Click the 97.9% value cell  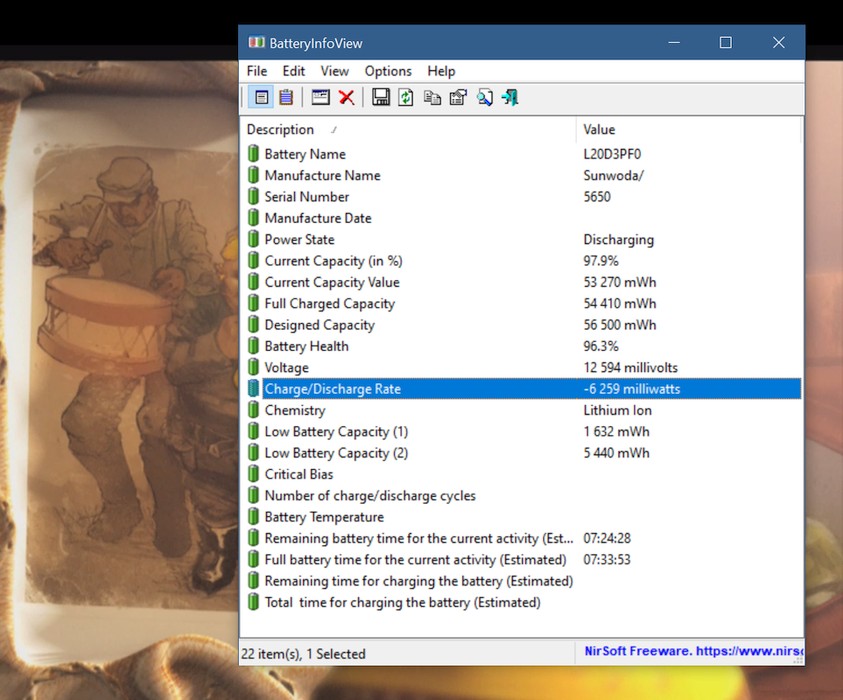(601, 261)
